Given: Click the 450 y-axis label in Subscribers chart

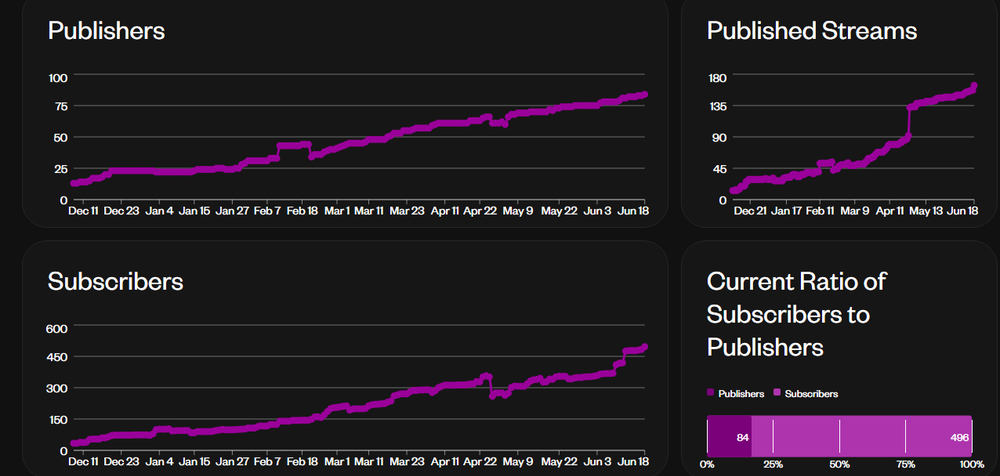Looking at the screenshot, I should [58, 358].
